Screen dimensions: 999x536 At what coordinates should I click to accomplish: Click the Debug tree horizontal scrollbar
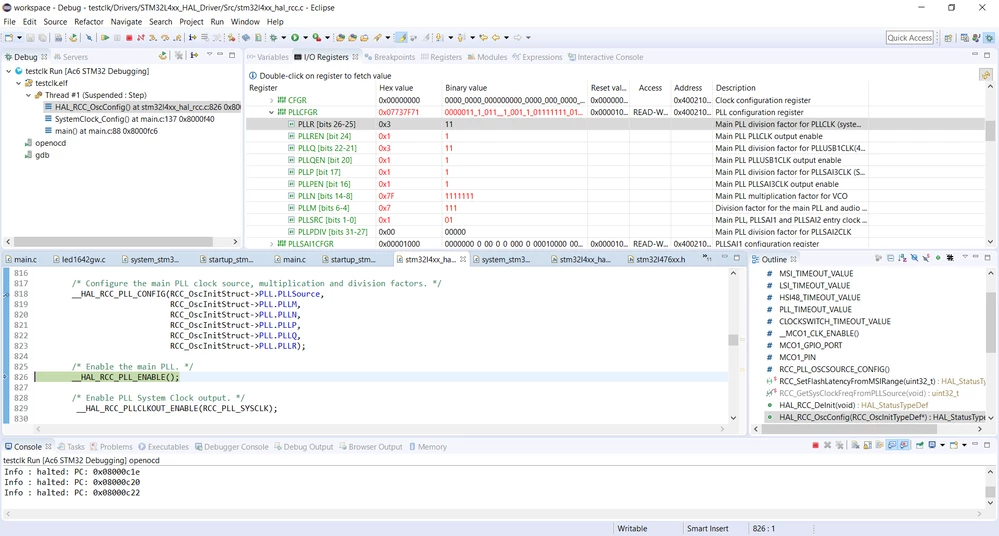coord(113,242)
